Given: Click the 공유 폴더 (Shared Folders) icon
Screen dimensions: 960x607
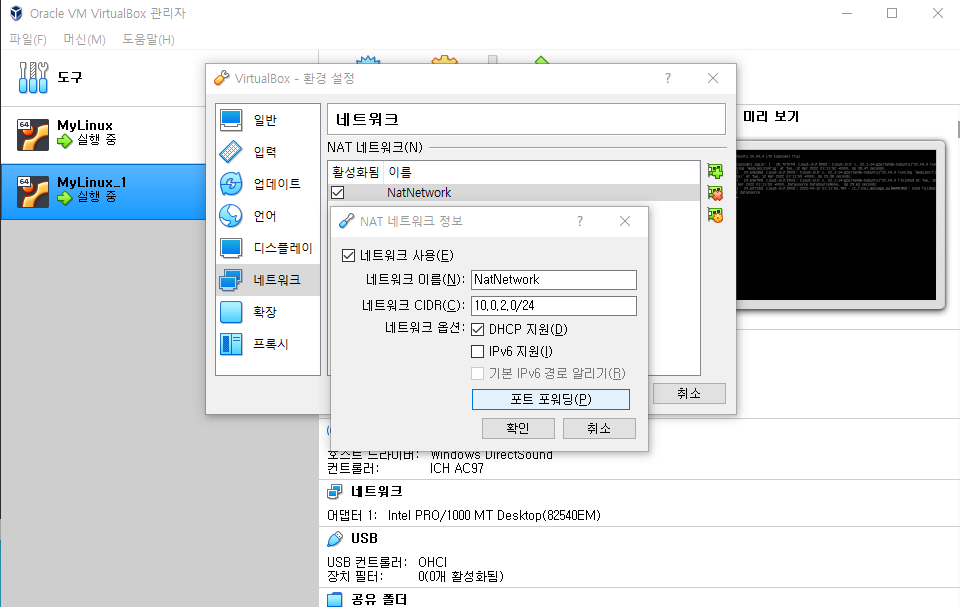Looking at the screenshot, I should (x=335, y=600).
